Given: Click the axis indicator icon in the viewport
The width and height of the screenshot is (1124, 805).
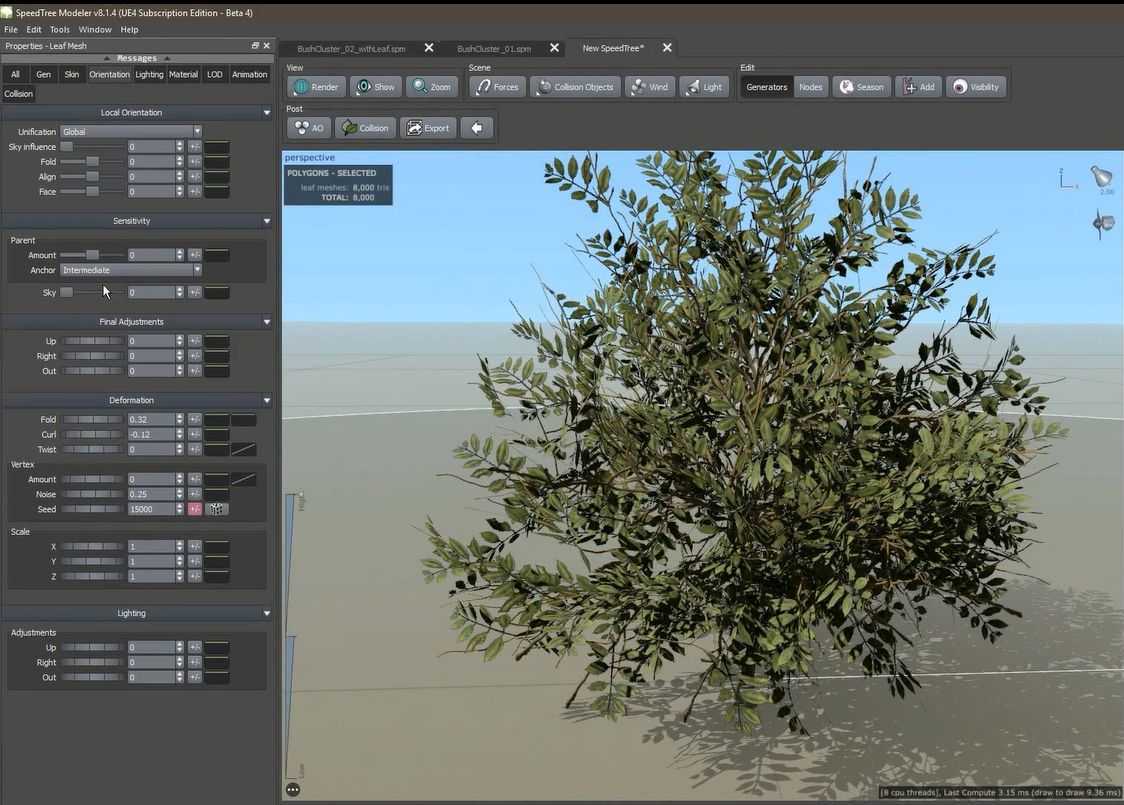Looking at the screenshot, I should point(1067,178).
